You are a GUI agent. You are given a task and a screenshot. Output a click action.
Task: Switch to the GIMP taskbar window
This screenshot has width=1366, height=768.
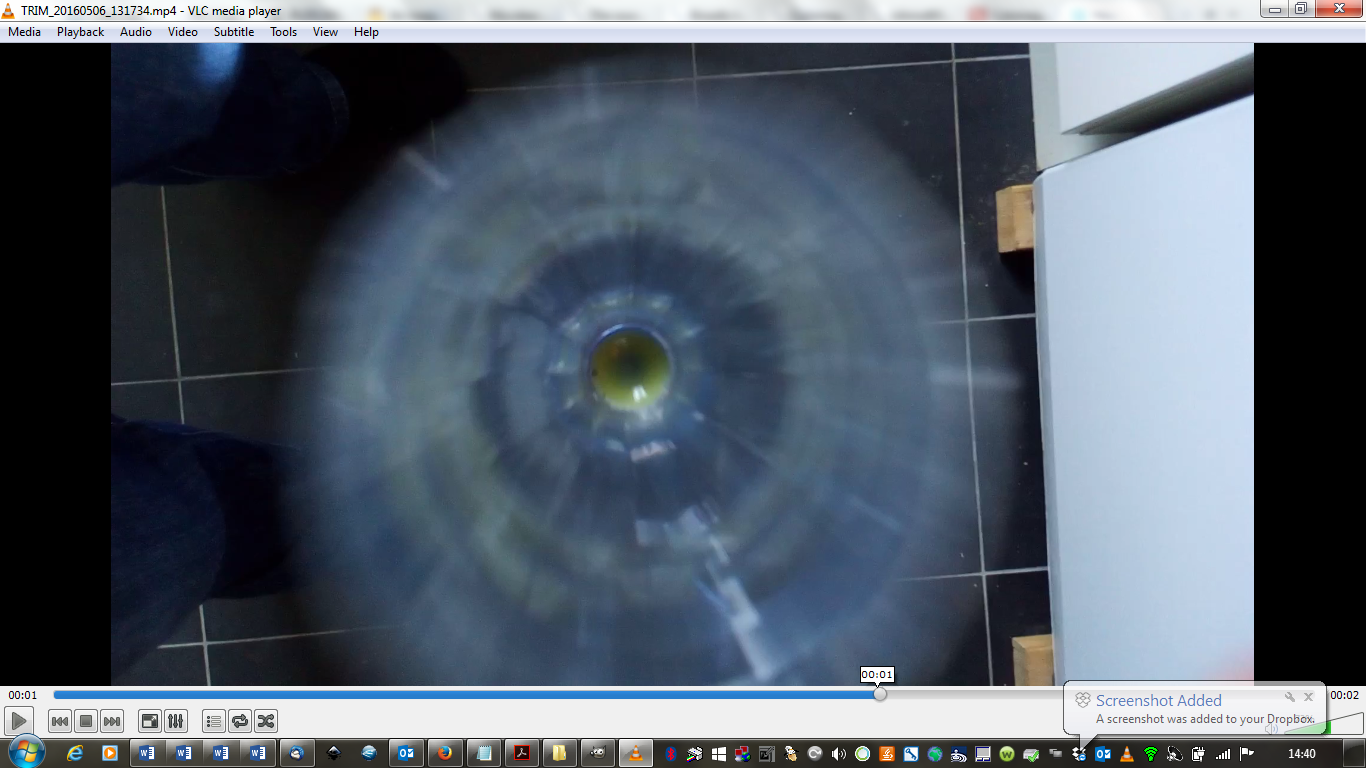coord(597,752)
